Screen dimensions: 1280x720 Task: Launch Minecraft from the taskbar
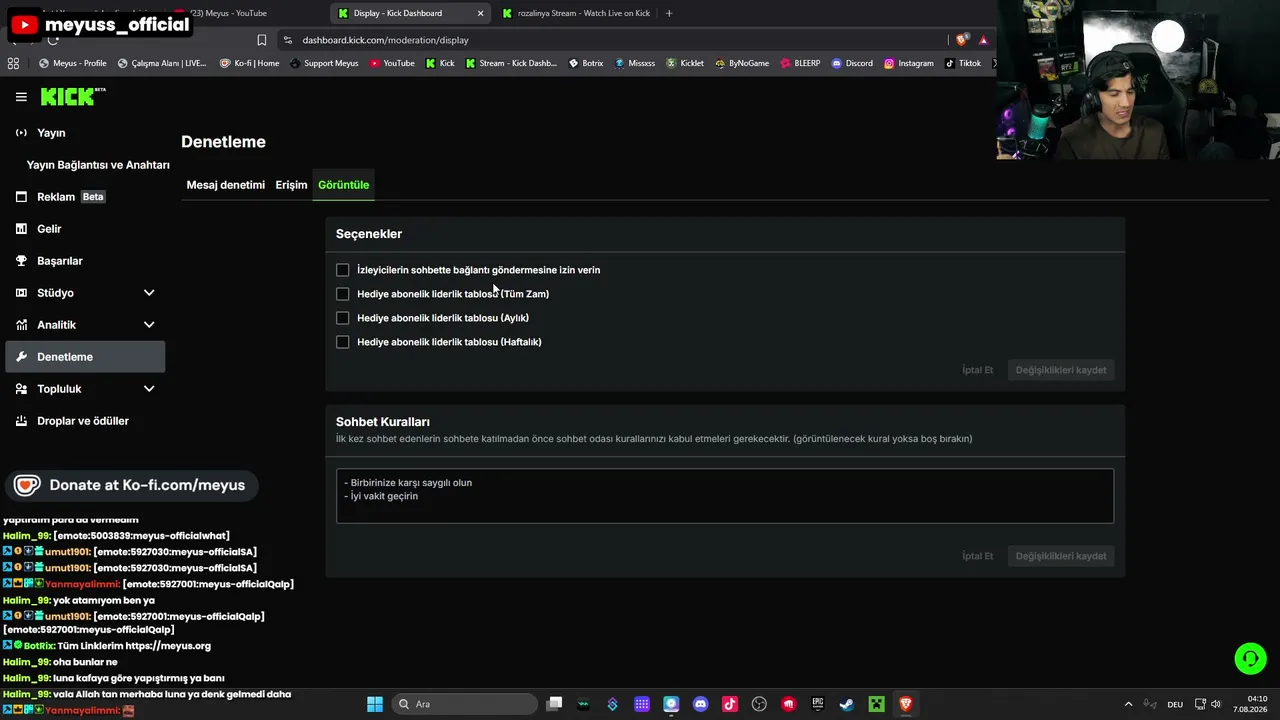tap(876, 704)
